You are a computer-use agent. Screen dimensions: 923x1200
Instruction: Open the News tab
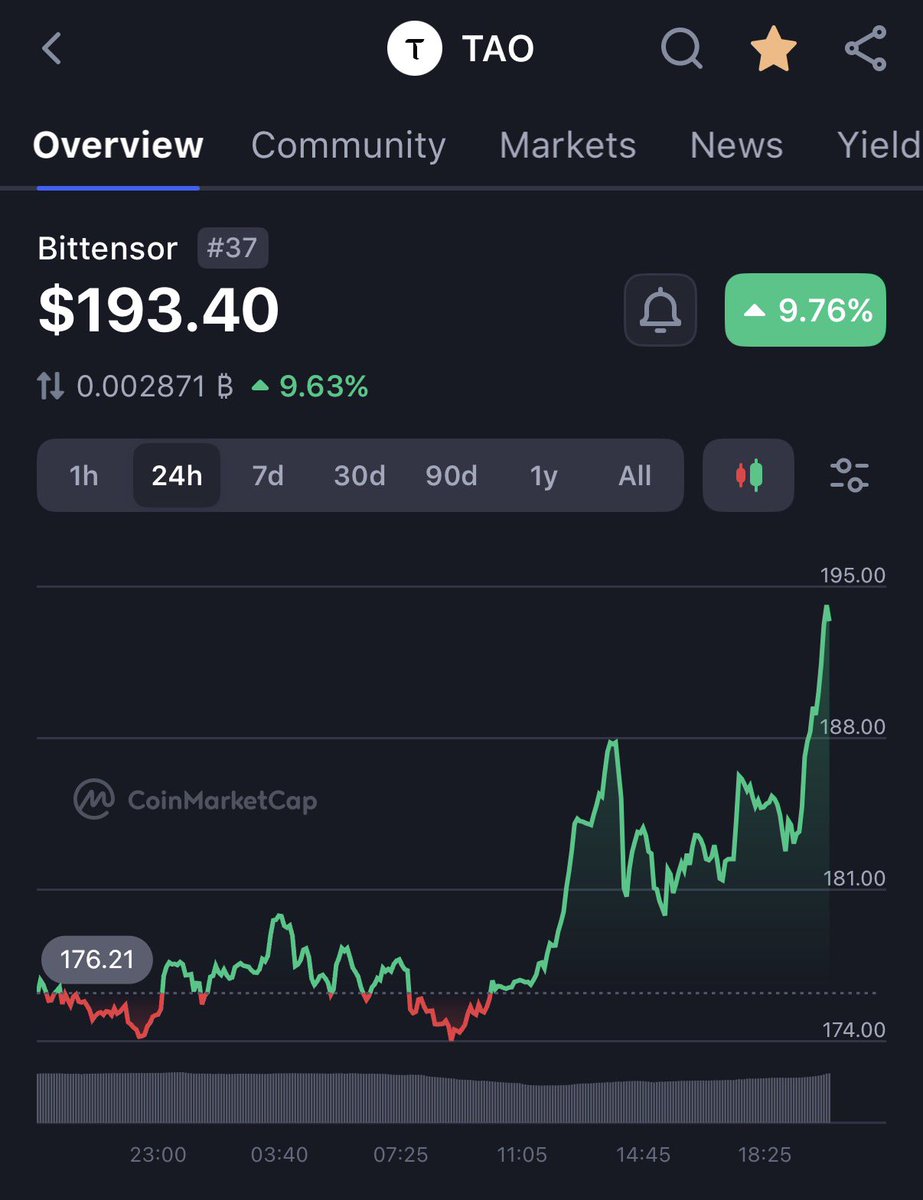click(x=736, y=146)
